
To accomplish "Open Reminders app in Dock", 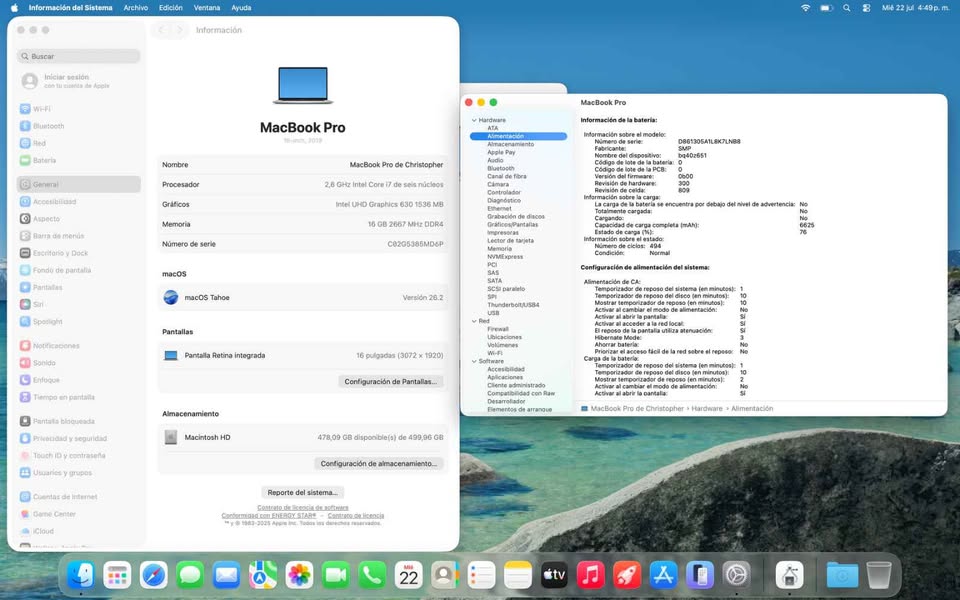I will click(x=481, y=575).
